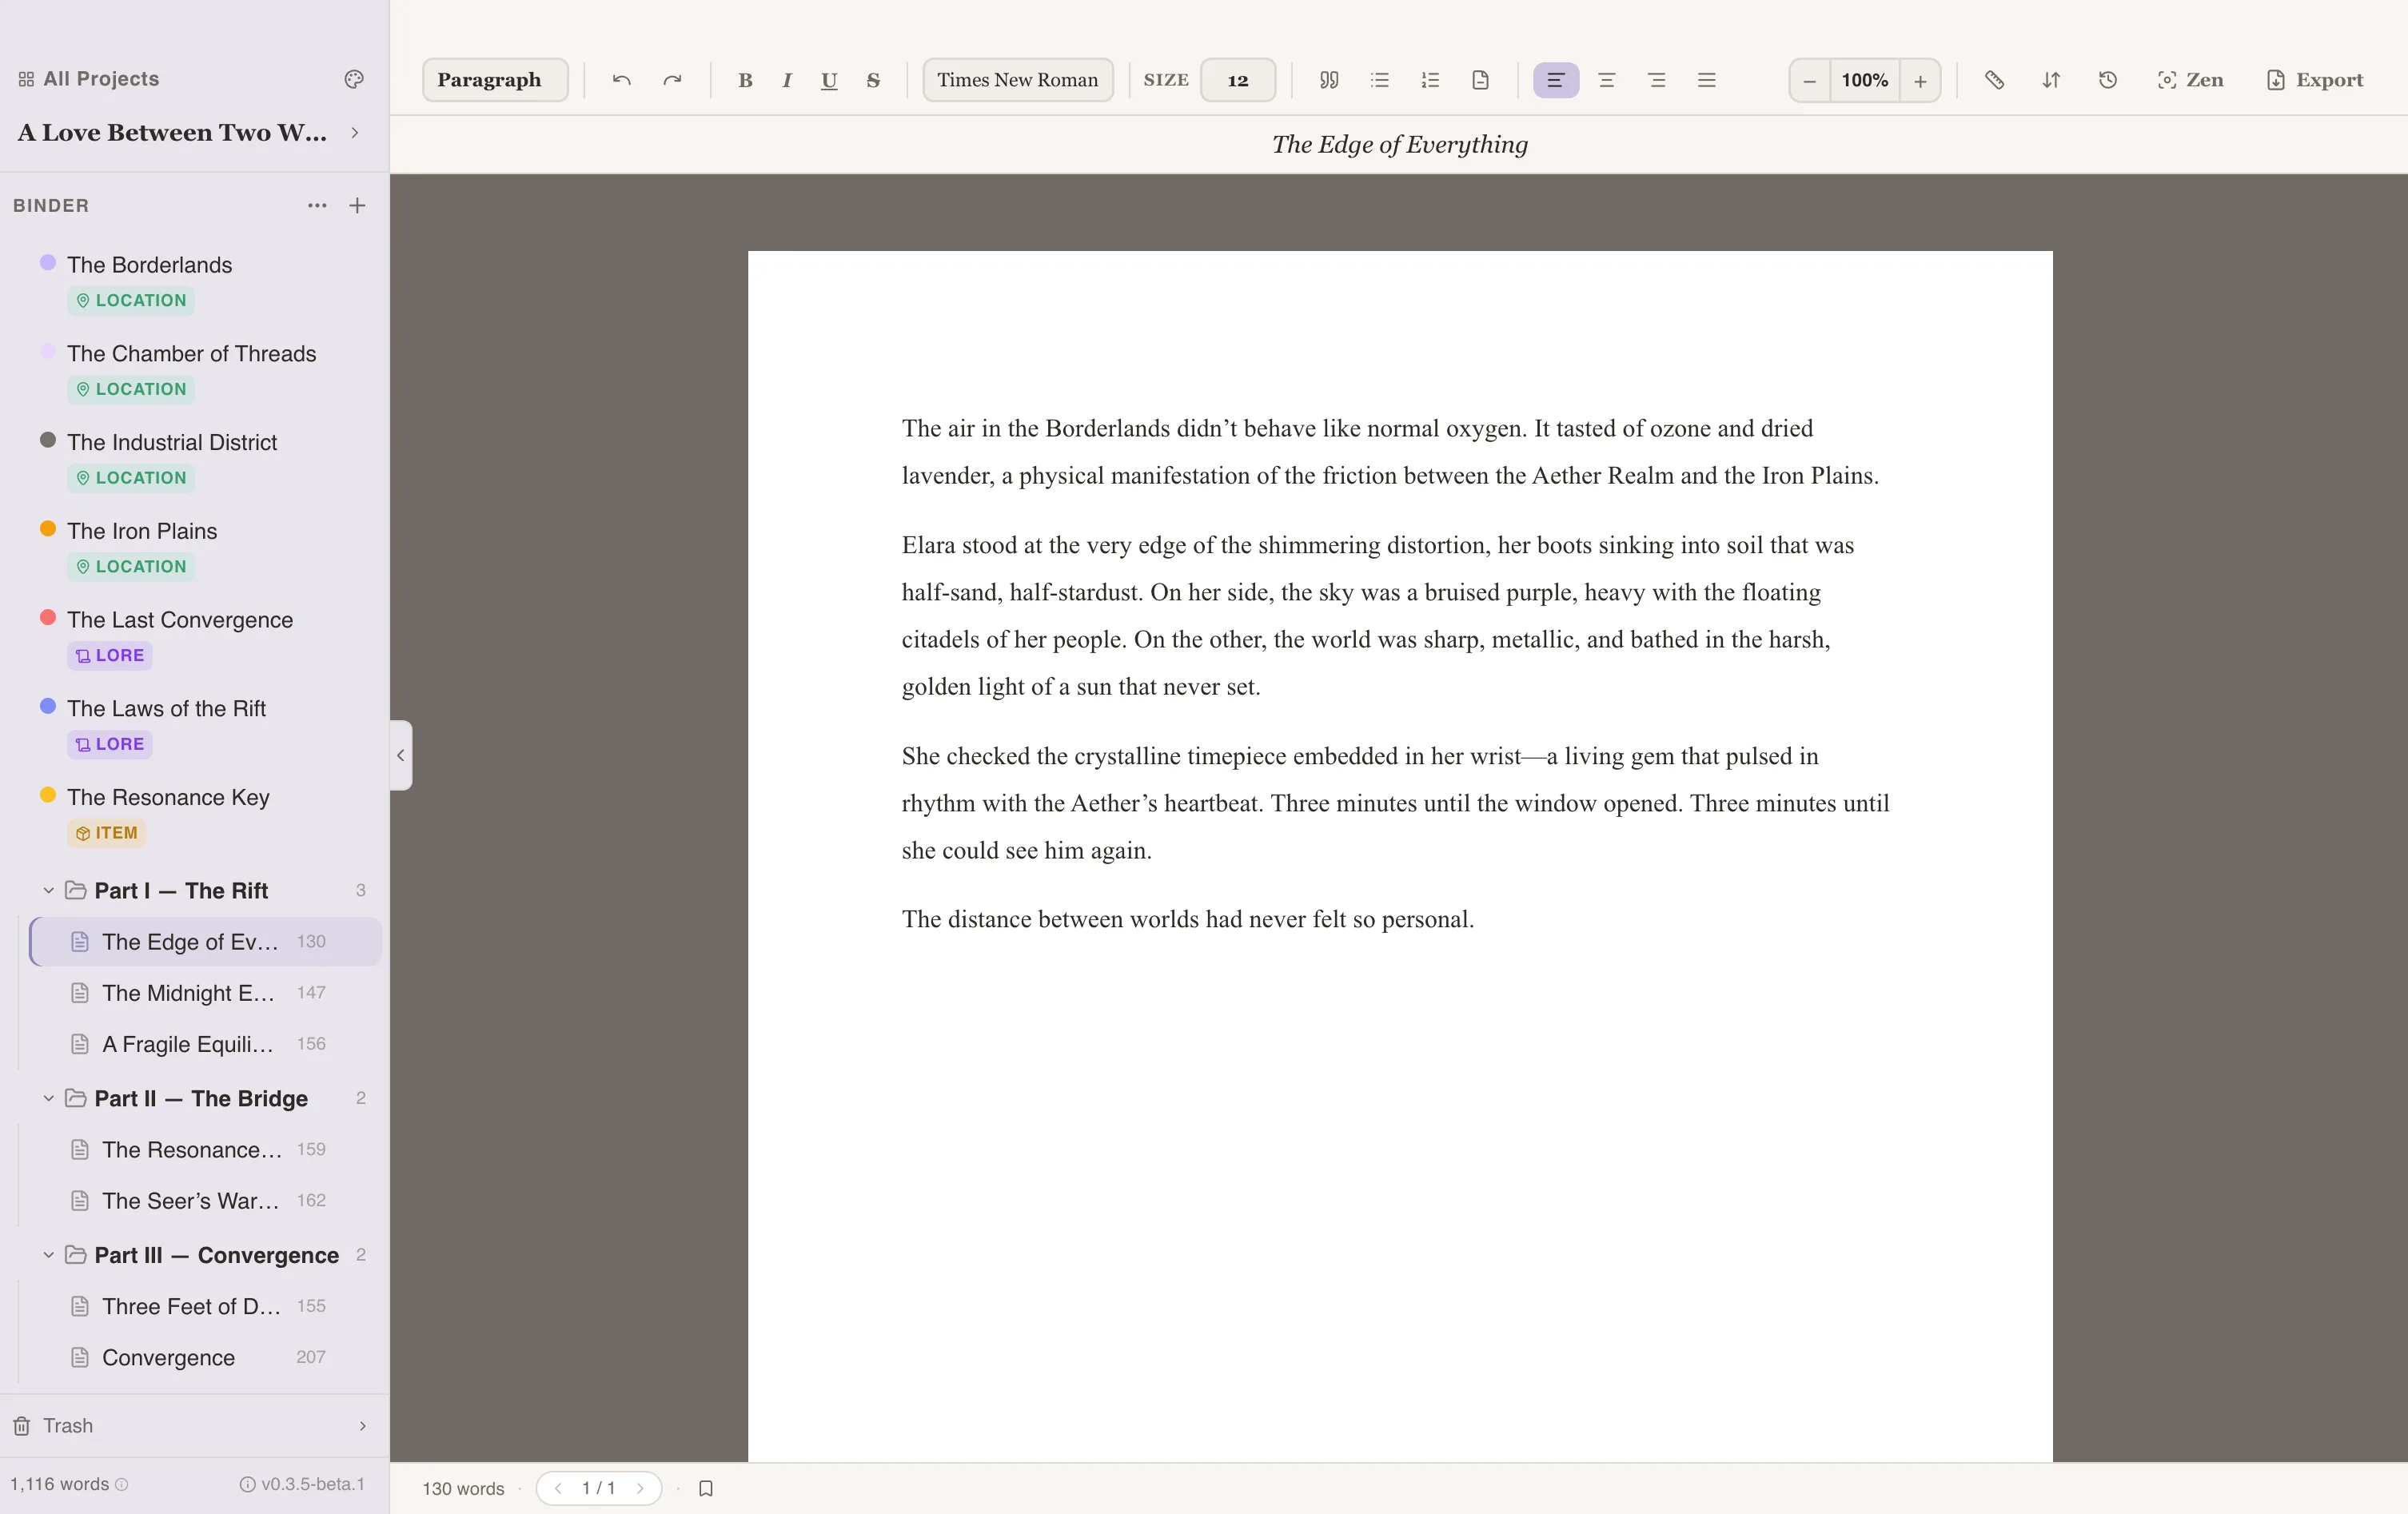Enter Zen mode
The height and width of the screenshot is (1514, 2408).
(2190, 80)
